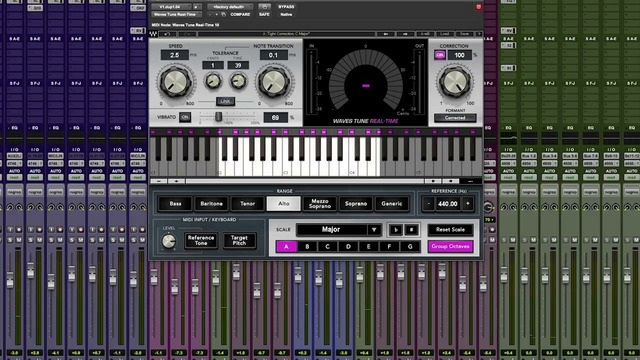Screen dimensions: 640x360
Task: Click the Tolerance Time knob
Action: pyautogui.click(x=238, y=81)
